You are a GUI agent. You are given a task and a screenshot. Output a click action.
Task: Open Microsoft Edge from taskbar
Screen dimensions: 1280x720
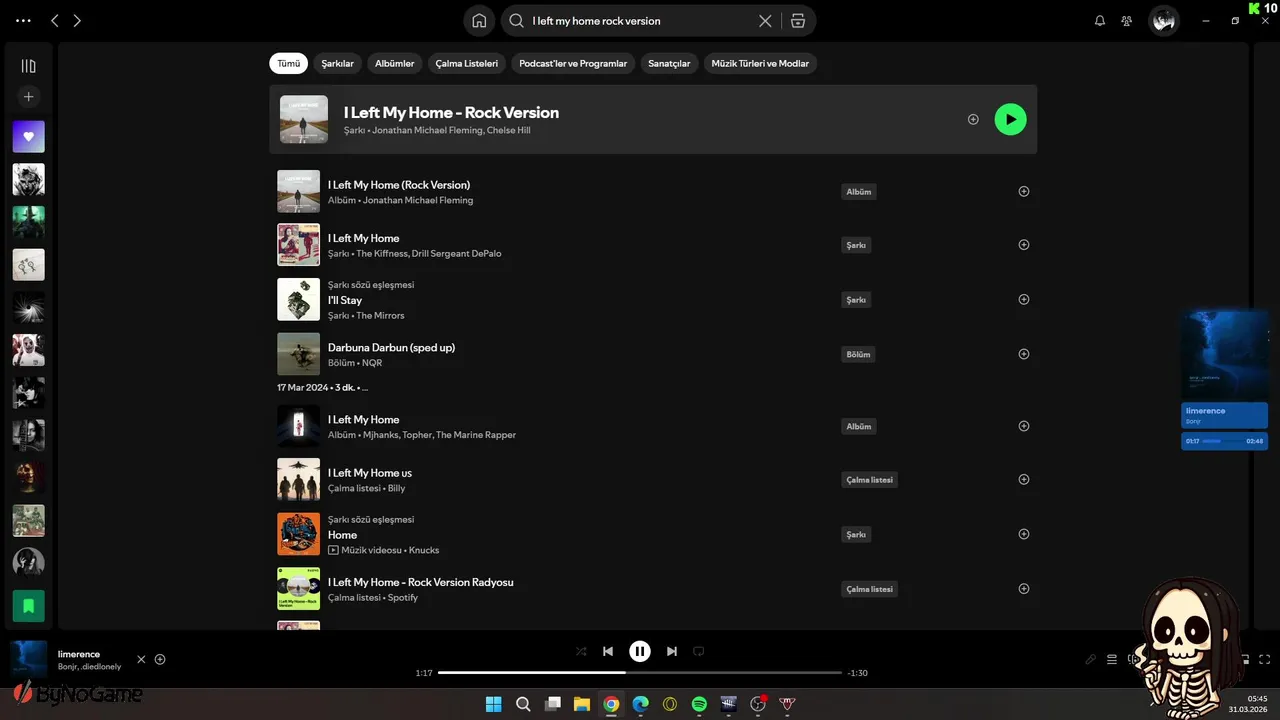pos(640,704)
